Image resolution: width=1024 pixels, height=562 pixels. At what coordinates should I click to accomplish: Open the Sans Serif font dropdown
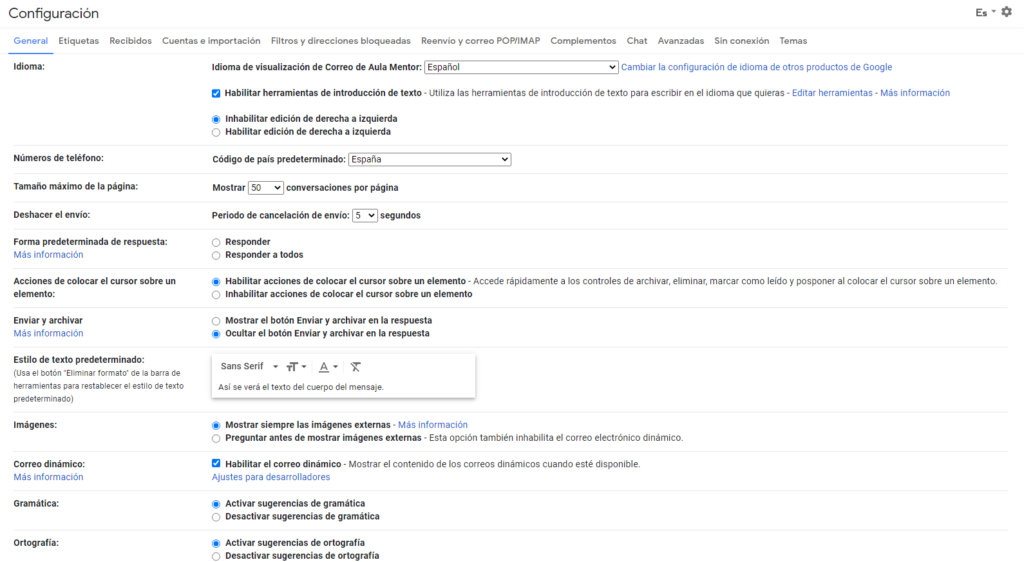(249, 366)
